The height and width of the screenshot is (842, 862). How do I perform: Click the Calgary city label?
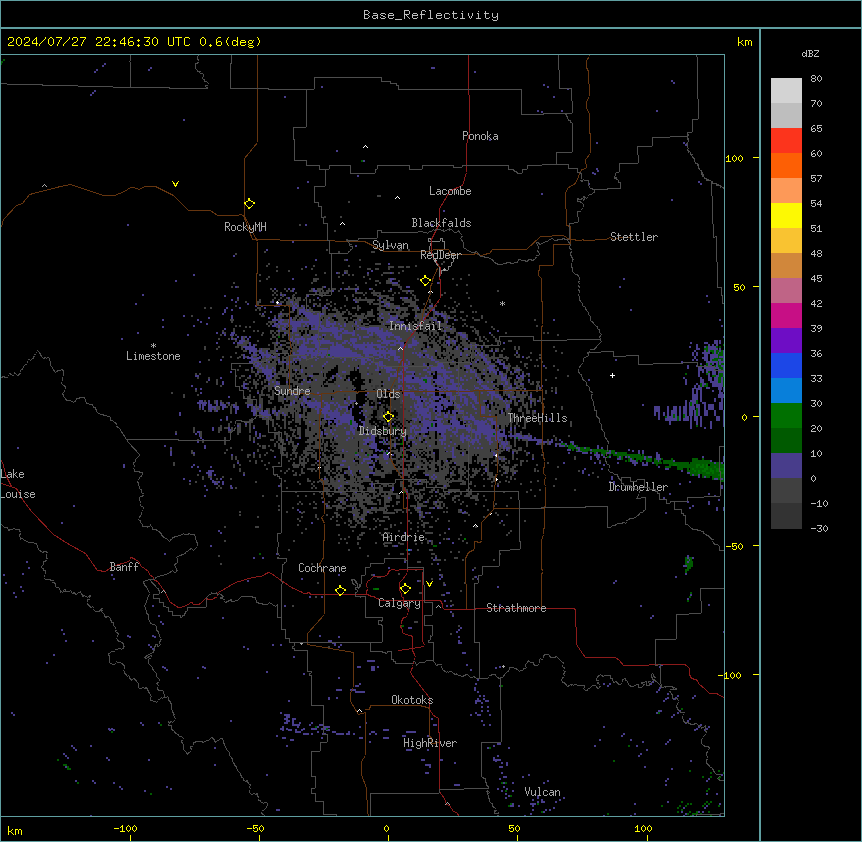click(399, 603)
